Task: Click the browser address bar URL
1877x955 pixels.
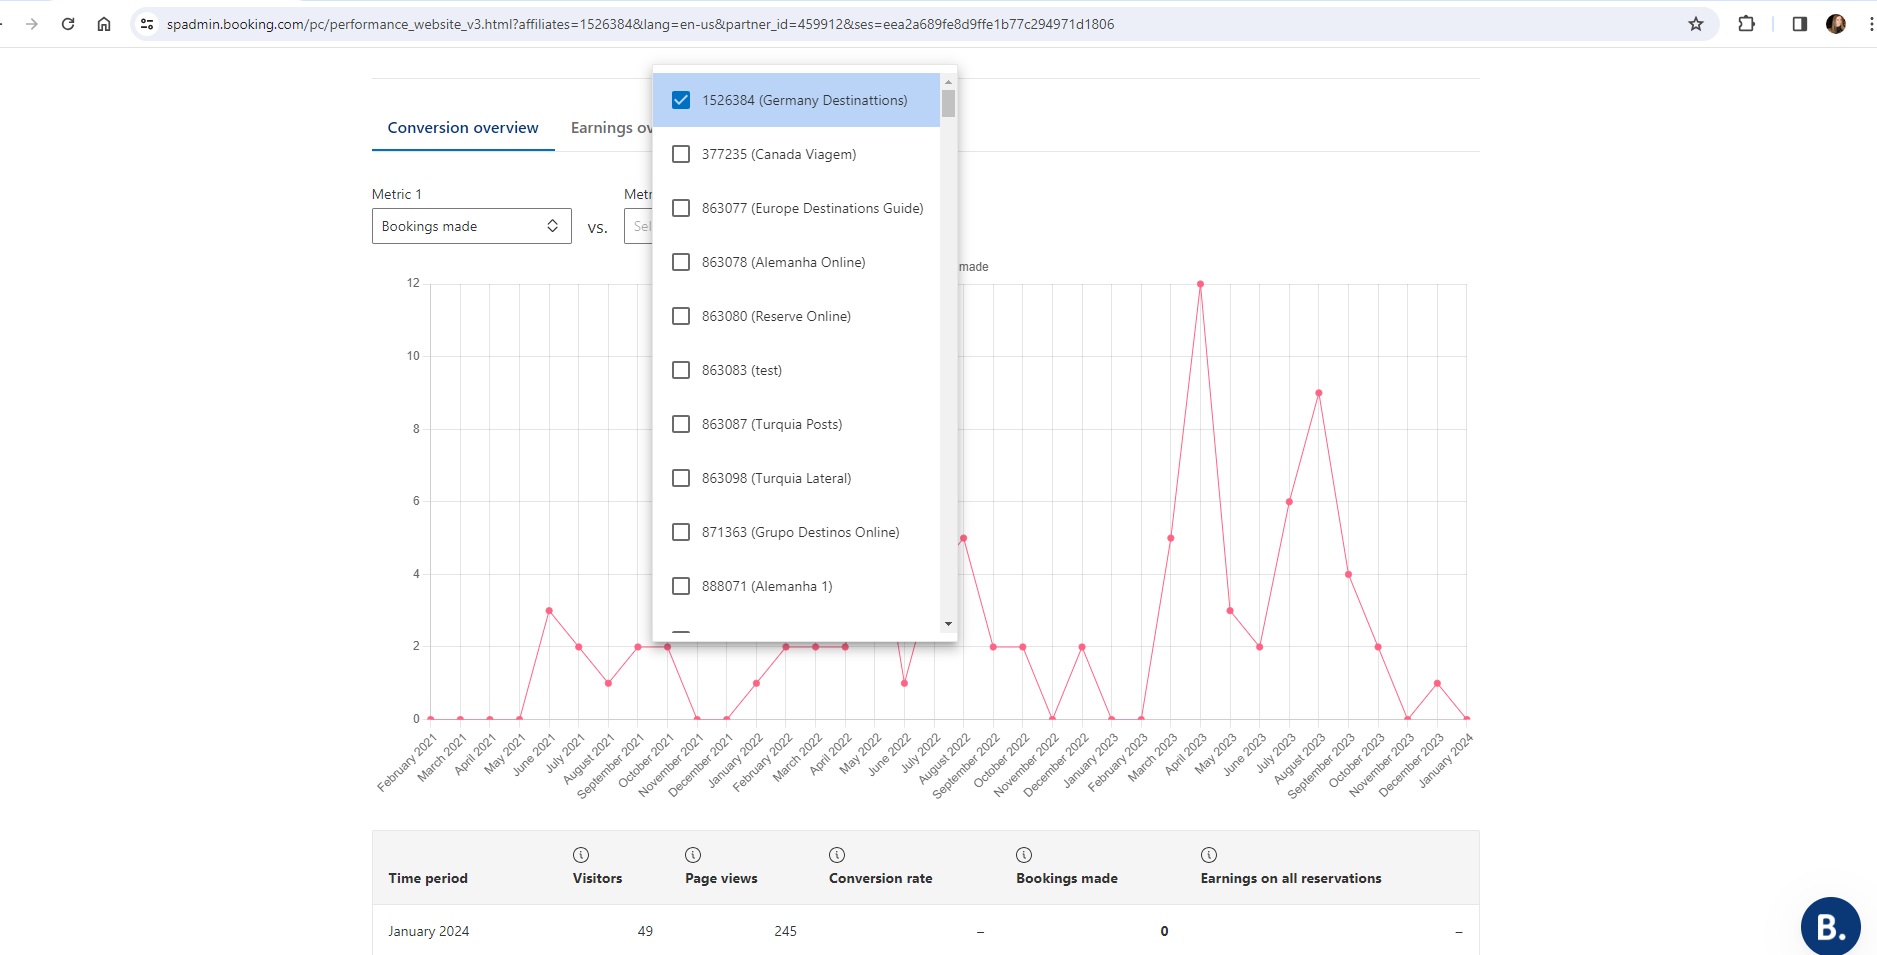Action: (640, 24)
